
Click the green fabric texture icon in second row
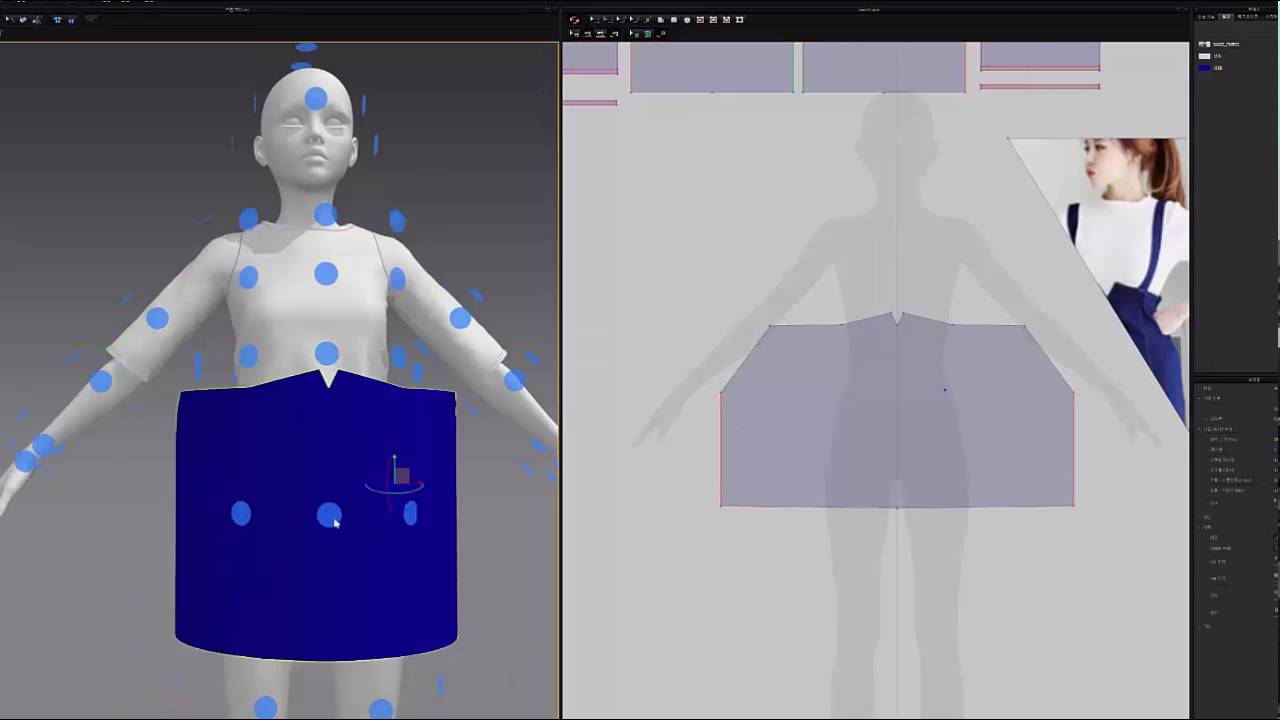pos(647,34)
